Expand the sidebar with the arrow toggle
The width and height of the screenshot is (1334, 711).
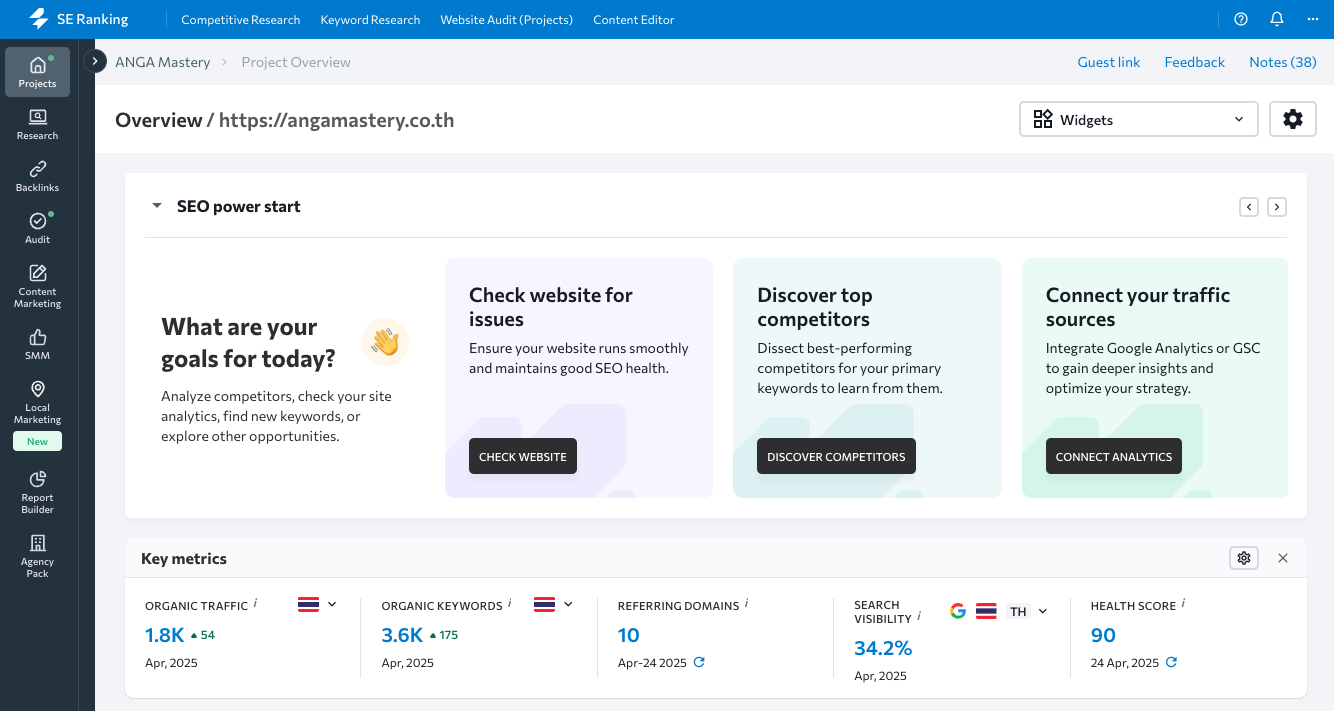(95, 61)
